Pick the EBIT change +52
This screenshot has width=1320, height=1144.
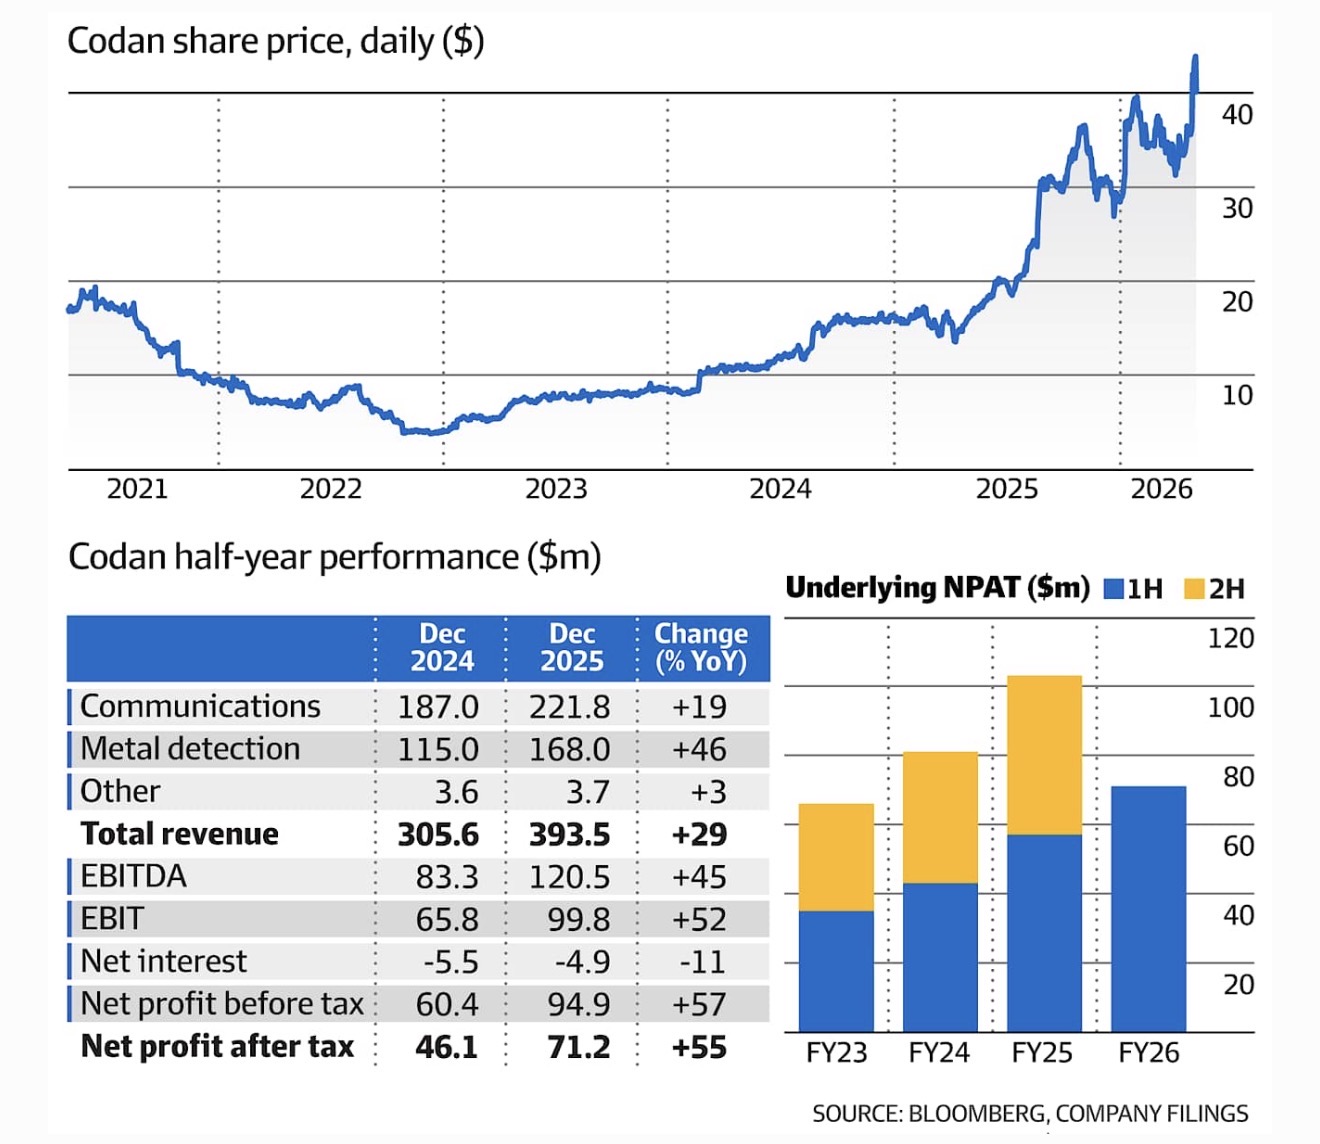pyautogui.click(x=699, y=919)
